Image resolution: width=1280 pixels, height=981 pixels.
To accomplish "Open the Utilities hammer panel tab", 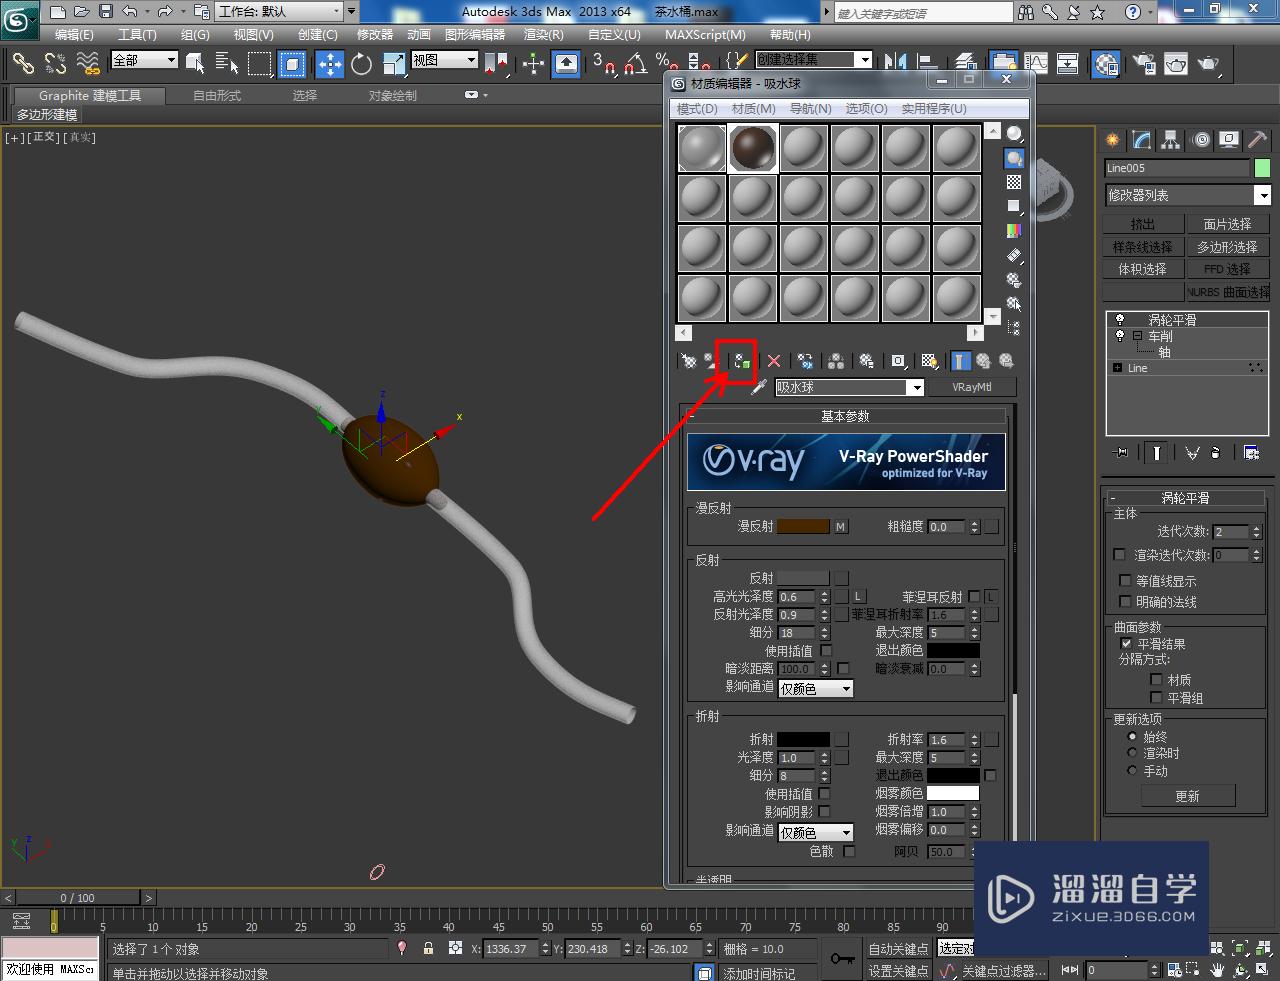I will pyautogui.click(x=1258, y=140).
